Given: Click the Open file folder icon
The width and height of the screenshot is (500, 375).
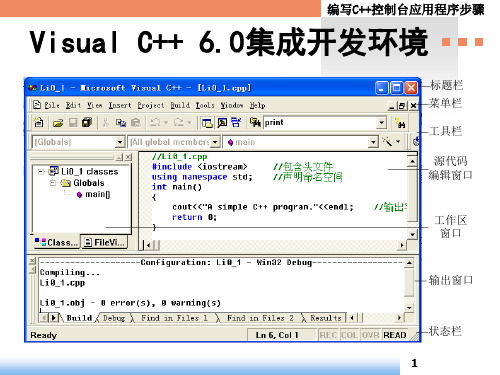Looking at the screenshot, I should 58,123.
